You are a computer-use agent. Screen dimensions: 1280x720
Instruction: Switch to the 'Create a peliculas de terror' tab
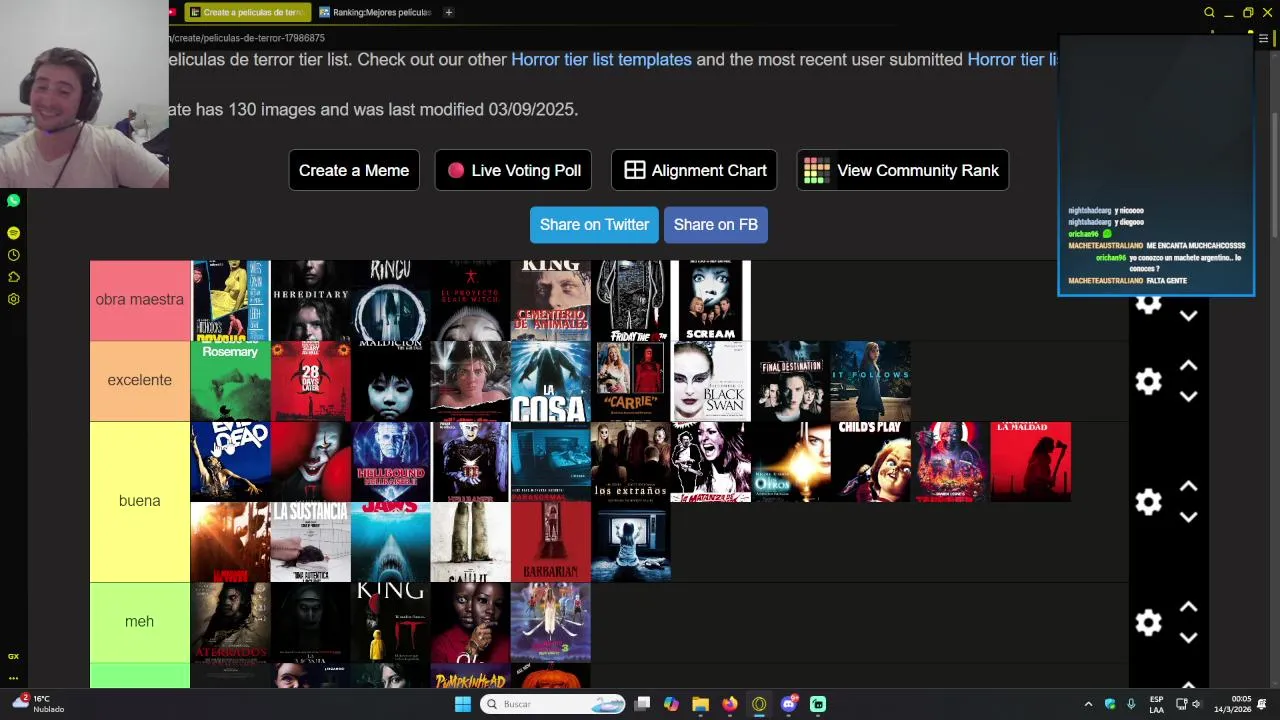[x=246, y=12]
